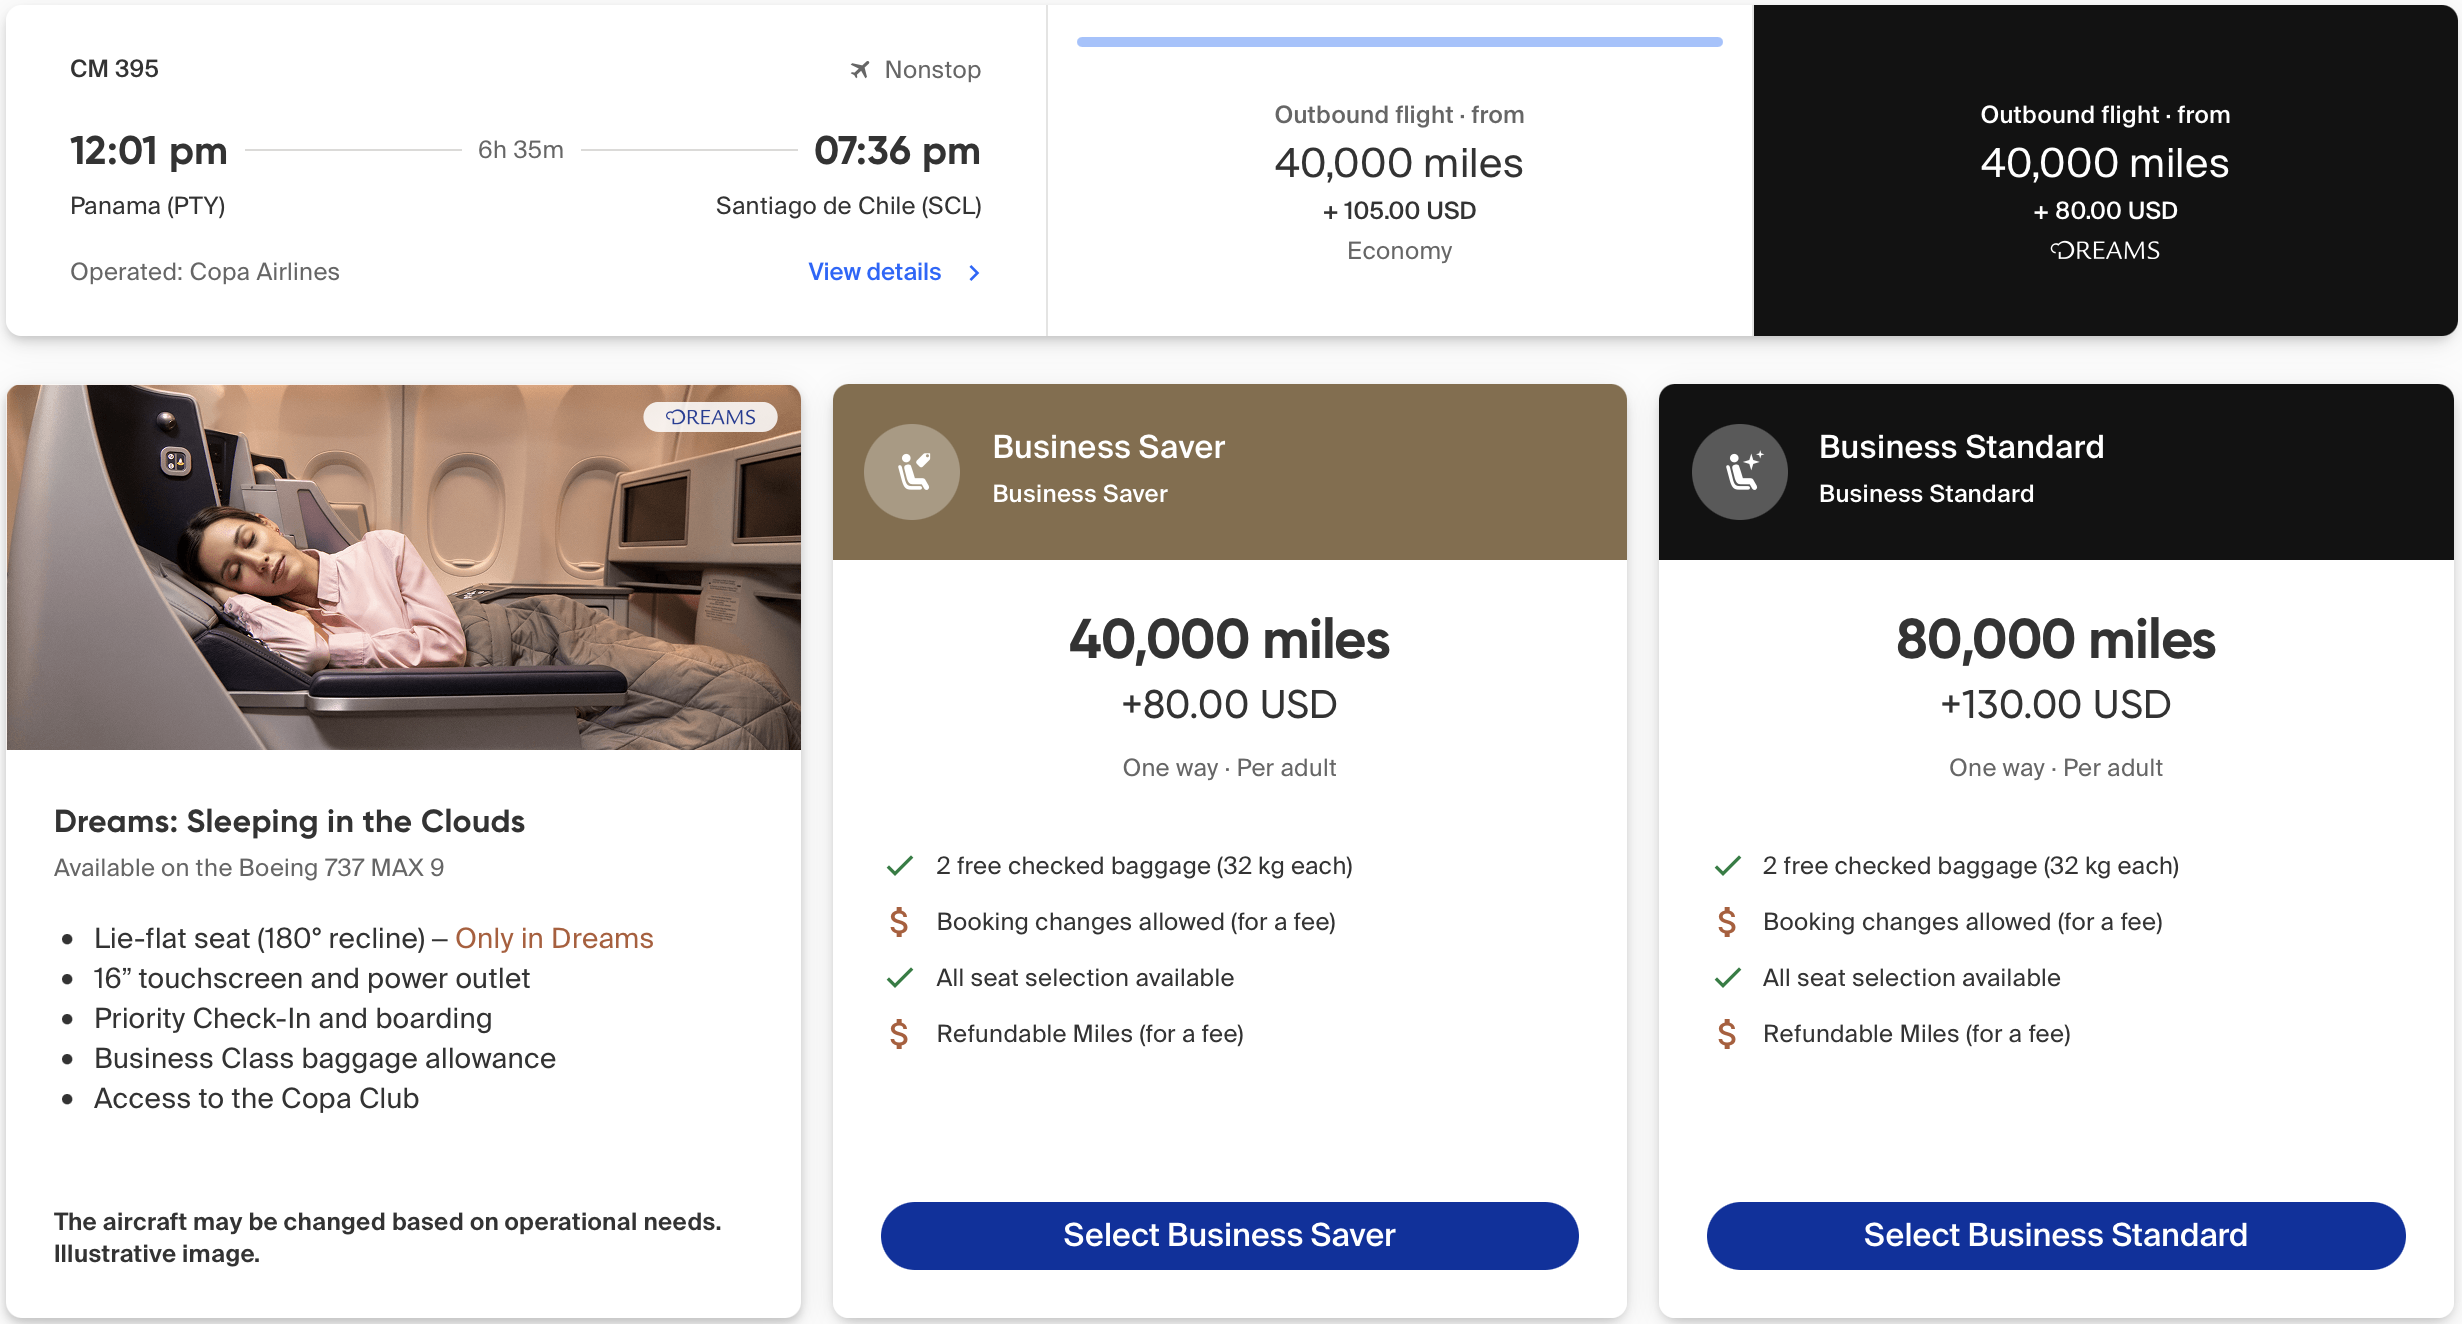Click the Business Standard card header
The width and height of the screenshot is (2462, 1324).
2055,472
